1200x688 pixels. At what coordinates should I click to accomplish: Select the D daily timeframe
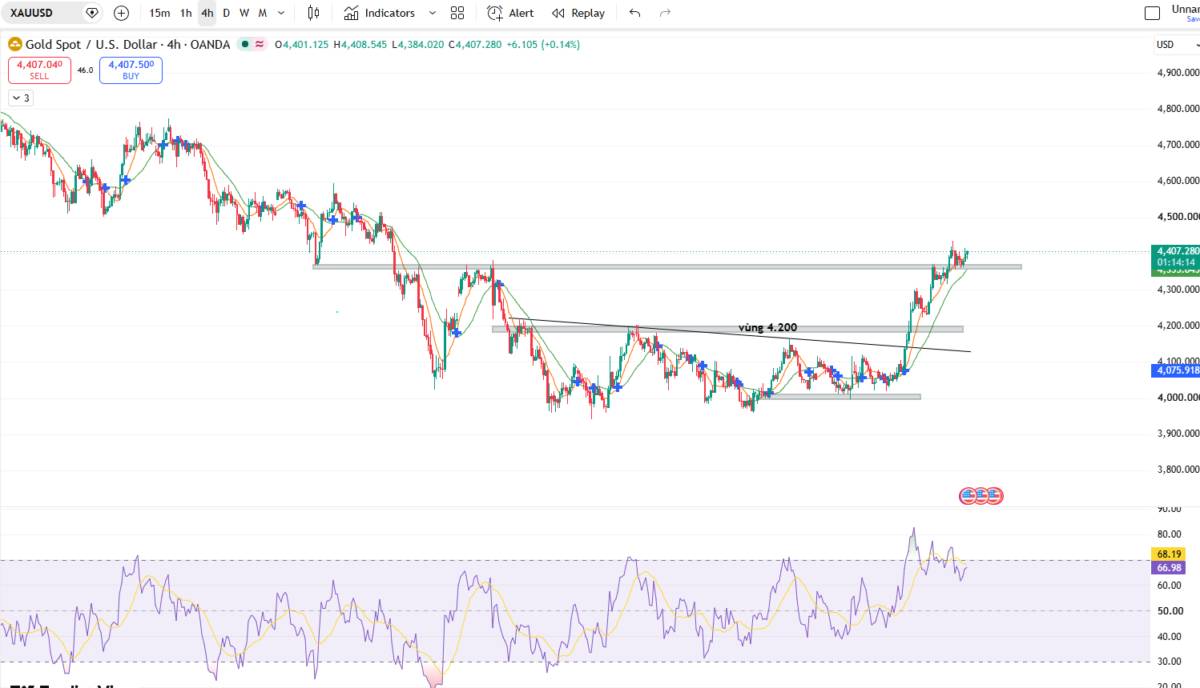[x=226, y=13]
